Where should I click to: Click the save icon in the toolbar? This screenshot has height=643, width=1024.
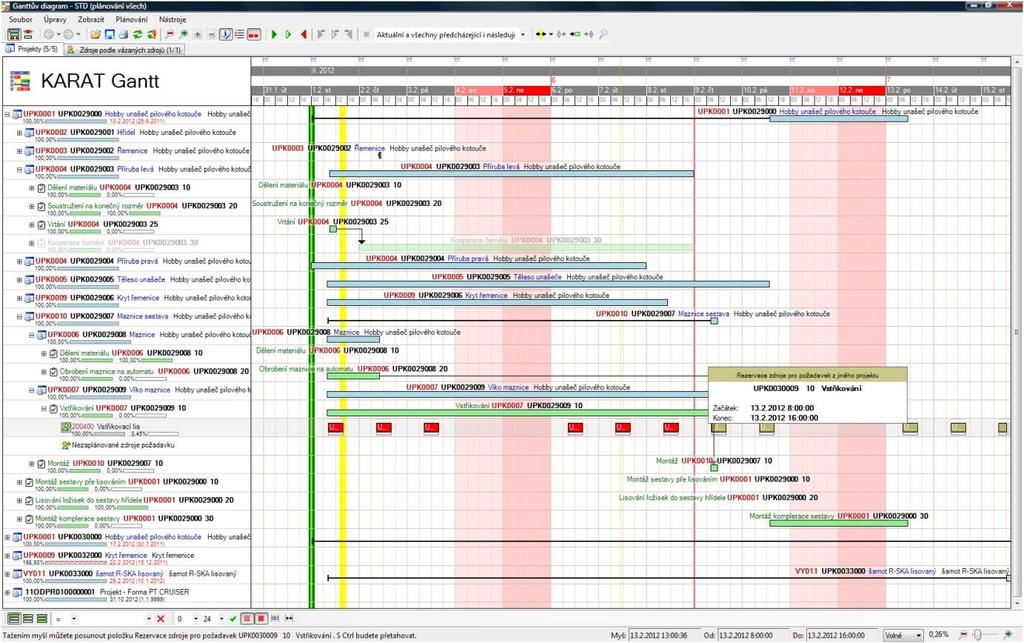(109, 34)
